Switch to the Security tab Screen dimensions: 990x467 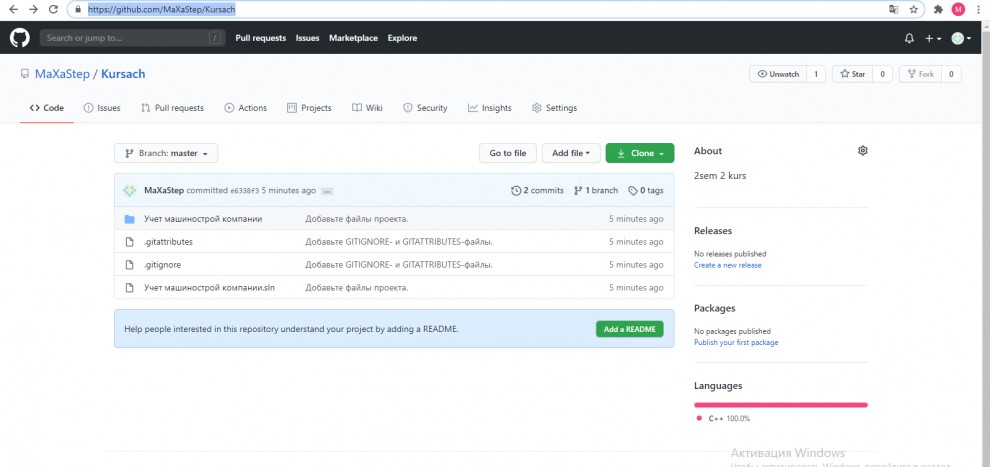tap(425, 108)
